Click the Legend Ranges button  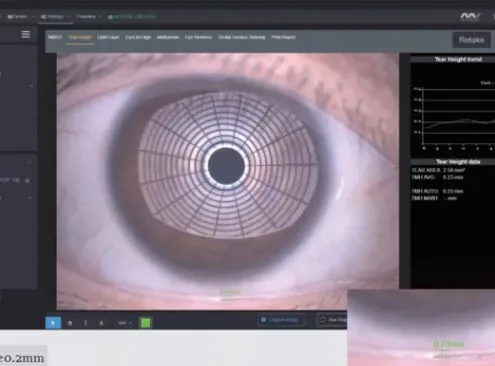[281, 320]
